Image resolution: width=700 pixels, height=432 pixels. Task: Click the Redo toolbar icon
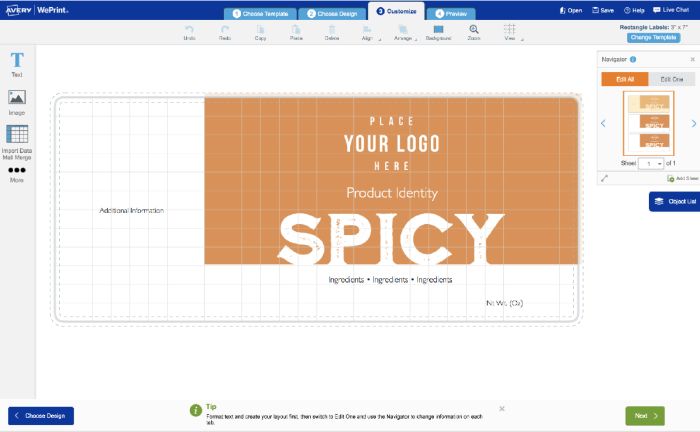225,32
